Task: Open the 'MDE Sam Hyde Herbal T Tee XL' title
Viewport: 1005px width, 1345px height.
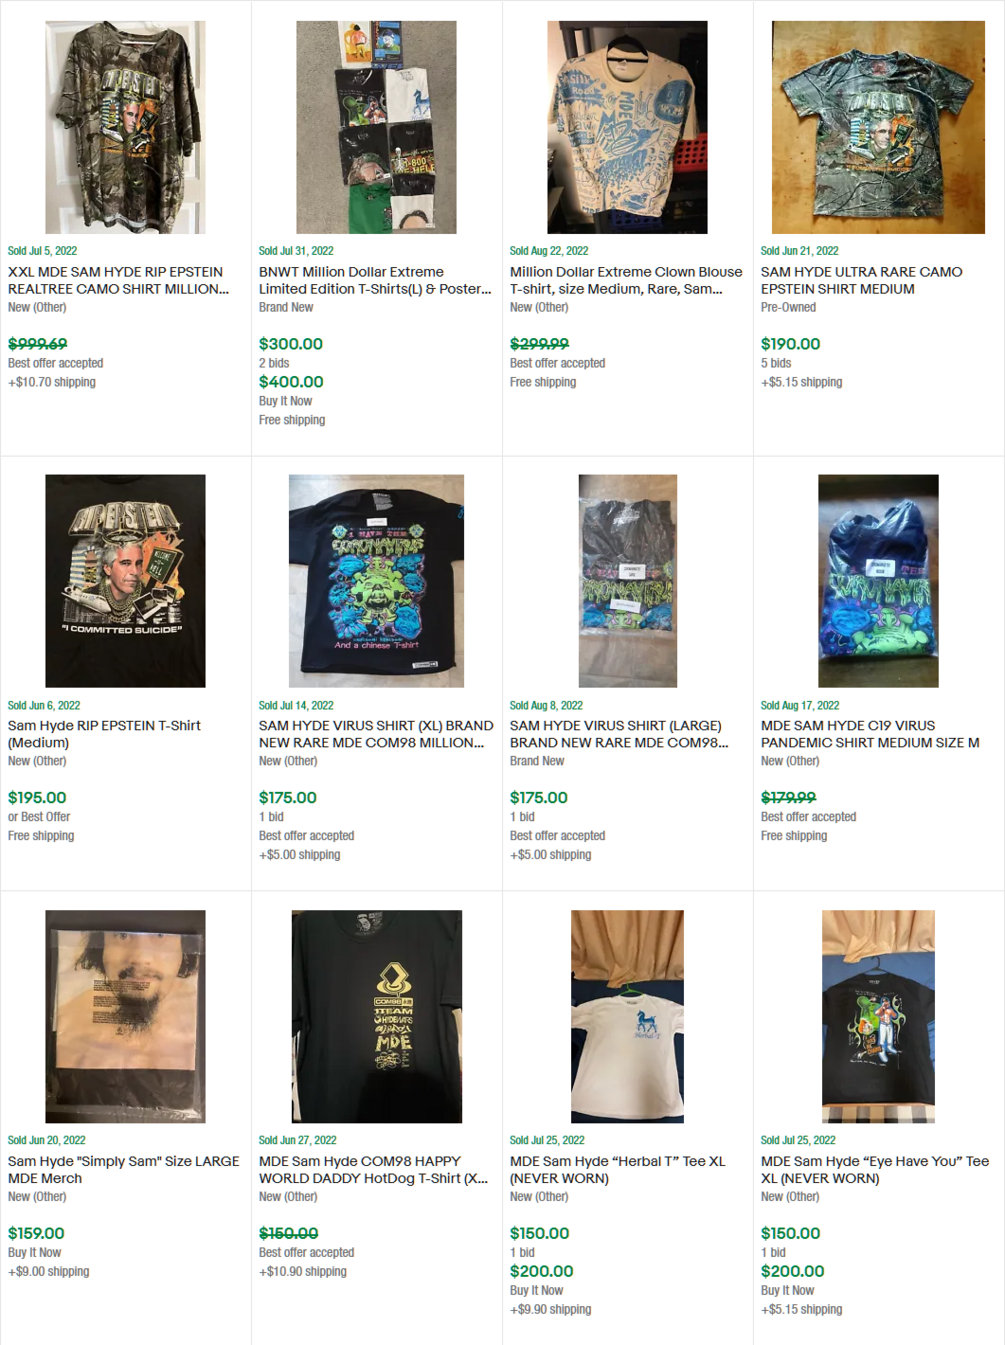Action: [x=617, y=1169]
